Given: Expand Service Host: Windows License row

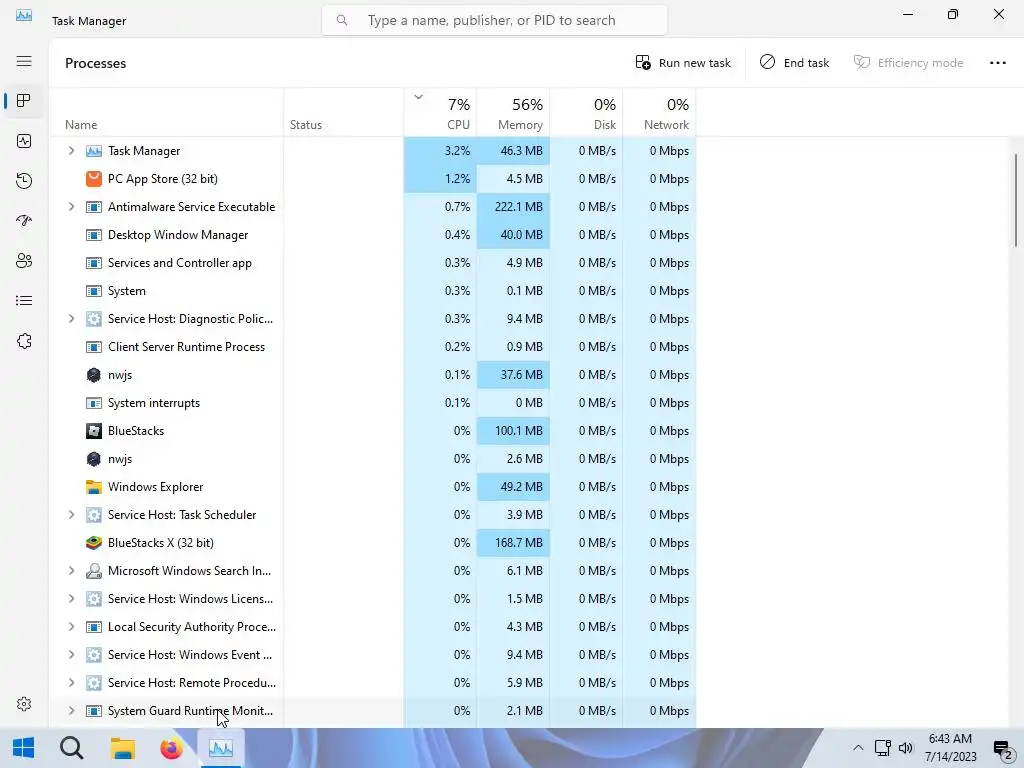Looking at the screenshot, I should 71,599.
